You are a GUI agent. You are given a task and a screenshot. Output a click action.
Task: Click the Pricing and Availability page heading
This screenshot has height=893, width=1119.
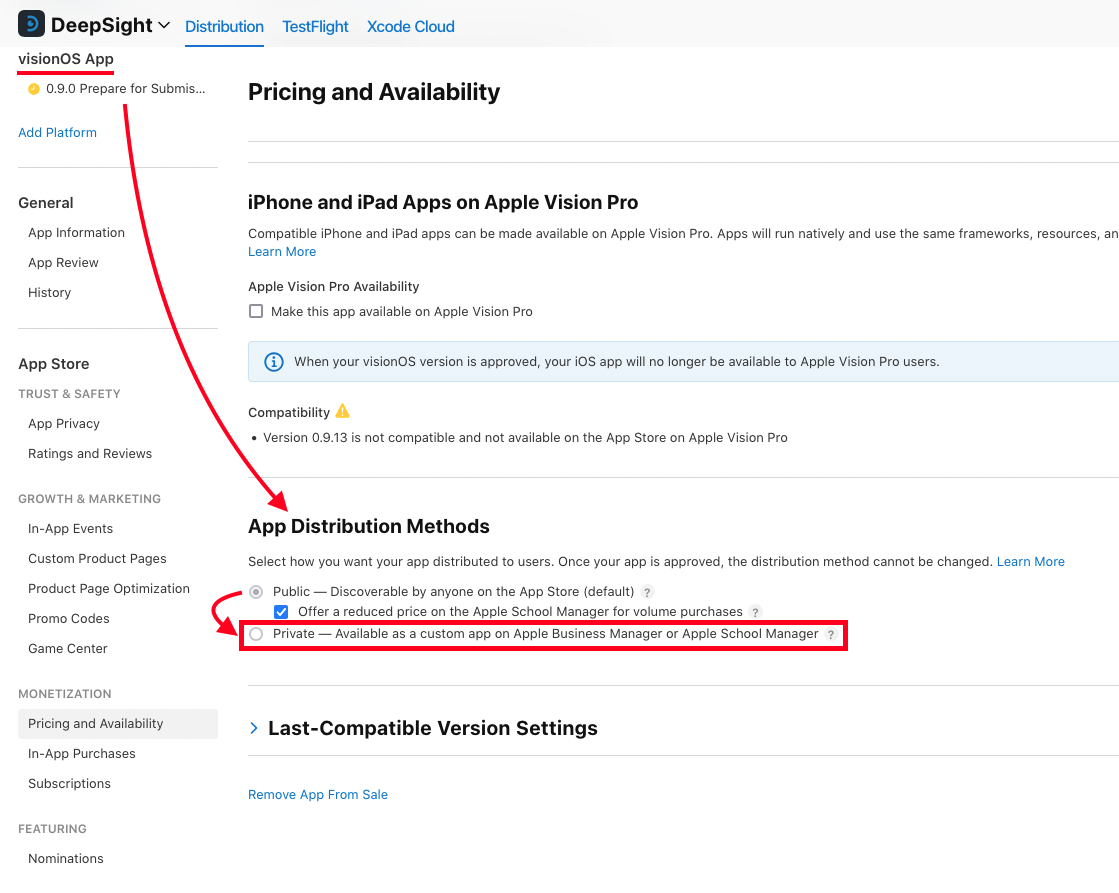pos(374,92)
